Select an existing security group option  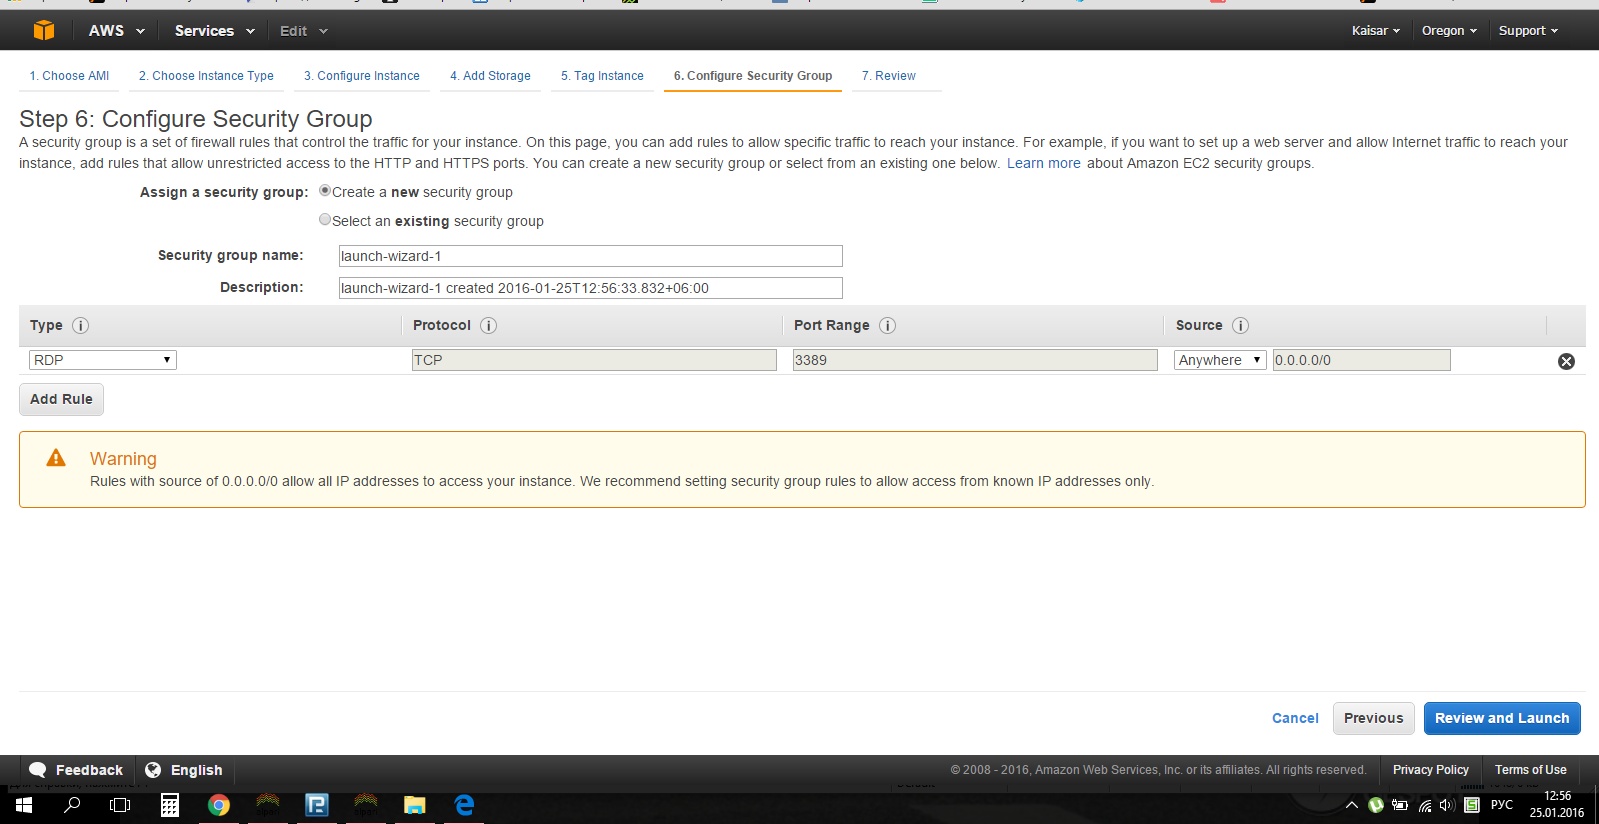pos(325,219)
